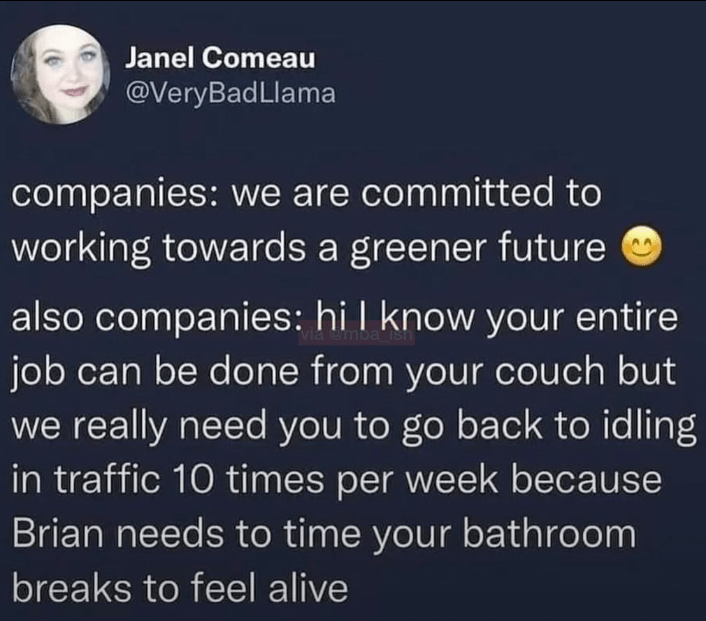Viewport: 706px width, 621px height.
Task: Open Janel Comeau's round profile picture
Action: point(60,74)
